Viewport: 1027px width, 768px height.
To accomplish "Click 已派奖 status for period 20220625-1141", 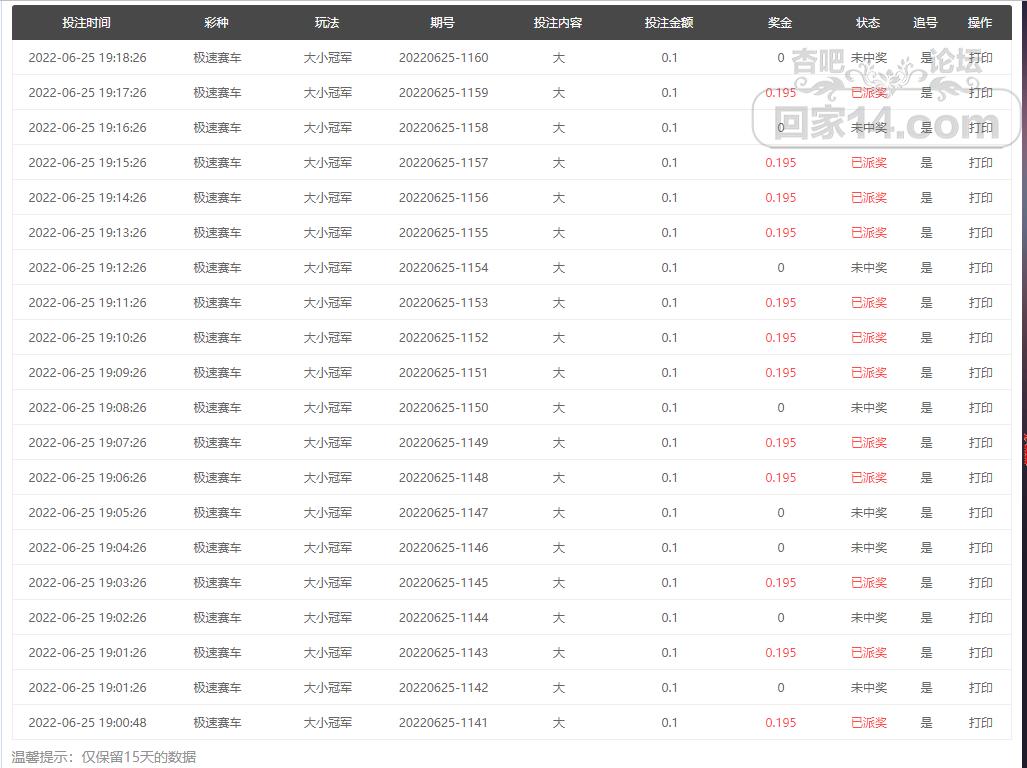I will click(x=868, y=723).
